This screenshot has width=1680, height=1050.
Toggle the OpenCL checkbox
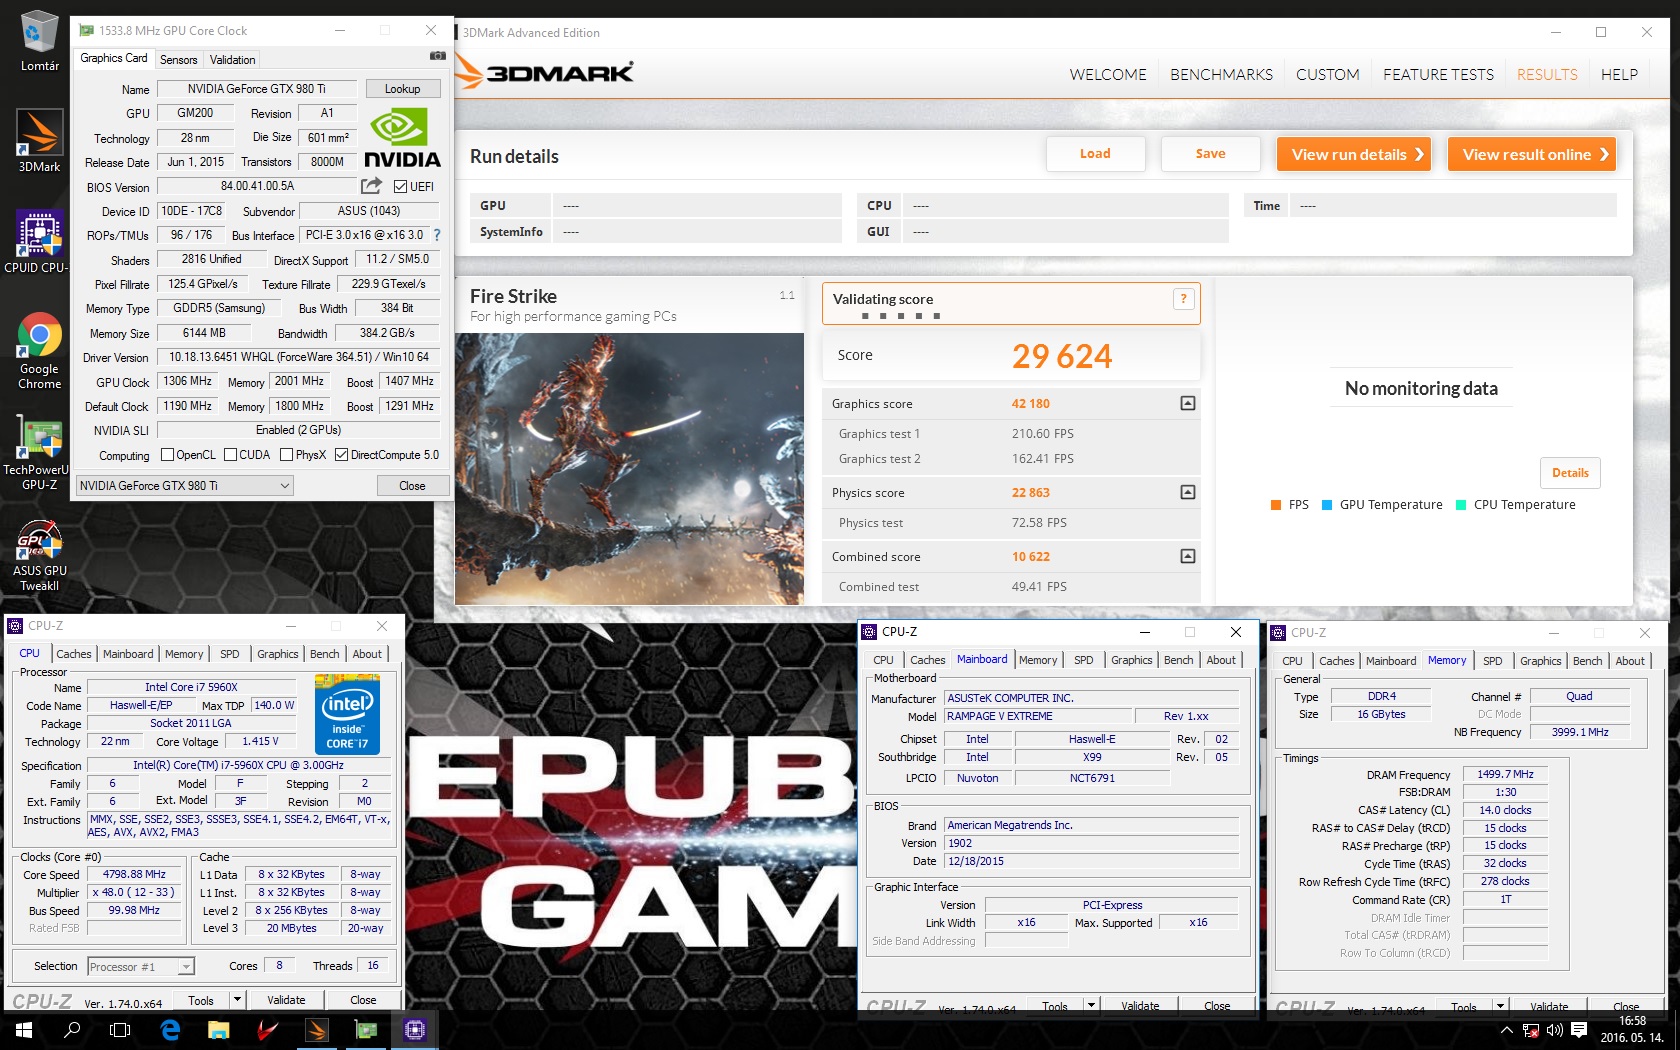point(167,455)
